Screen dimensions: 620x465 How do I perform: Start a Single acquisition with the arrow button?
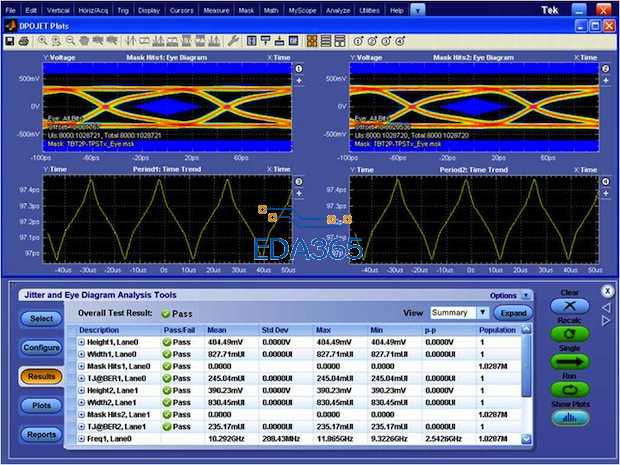(x=570, y=362)
